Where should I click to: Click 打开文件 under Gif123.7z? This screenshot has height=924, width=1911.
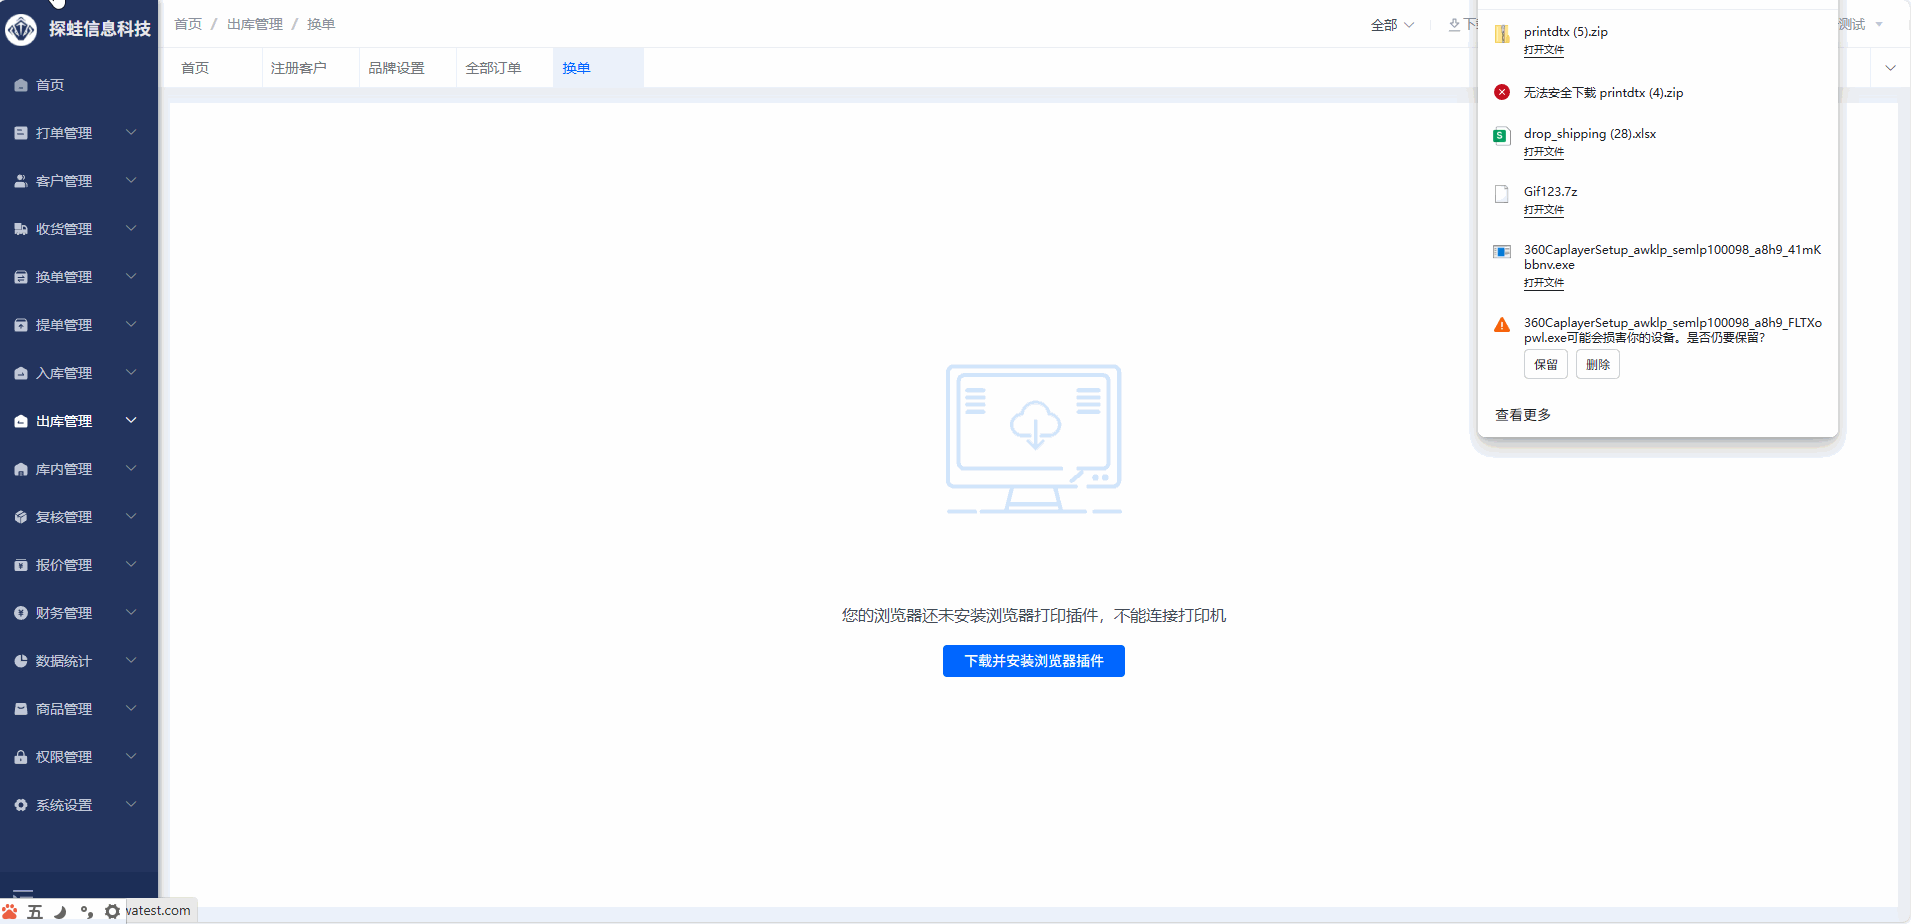pos(1543,210)
